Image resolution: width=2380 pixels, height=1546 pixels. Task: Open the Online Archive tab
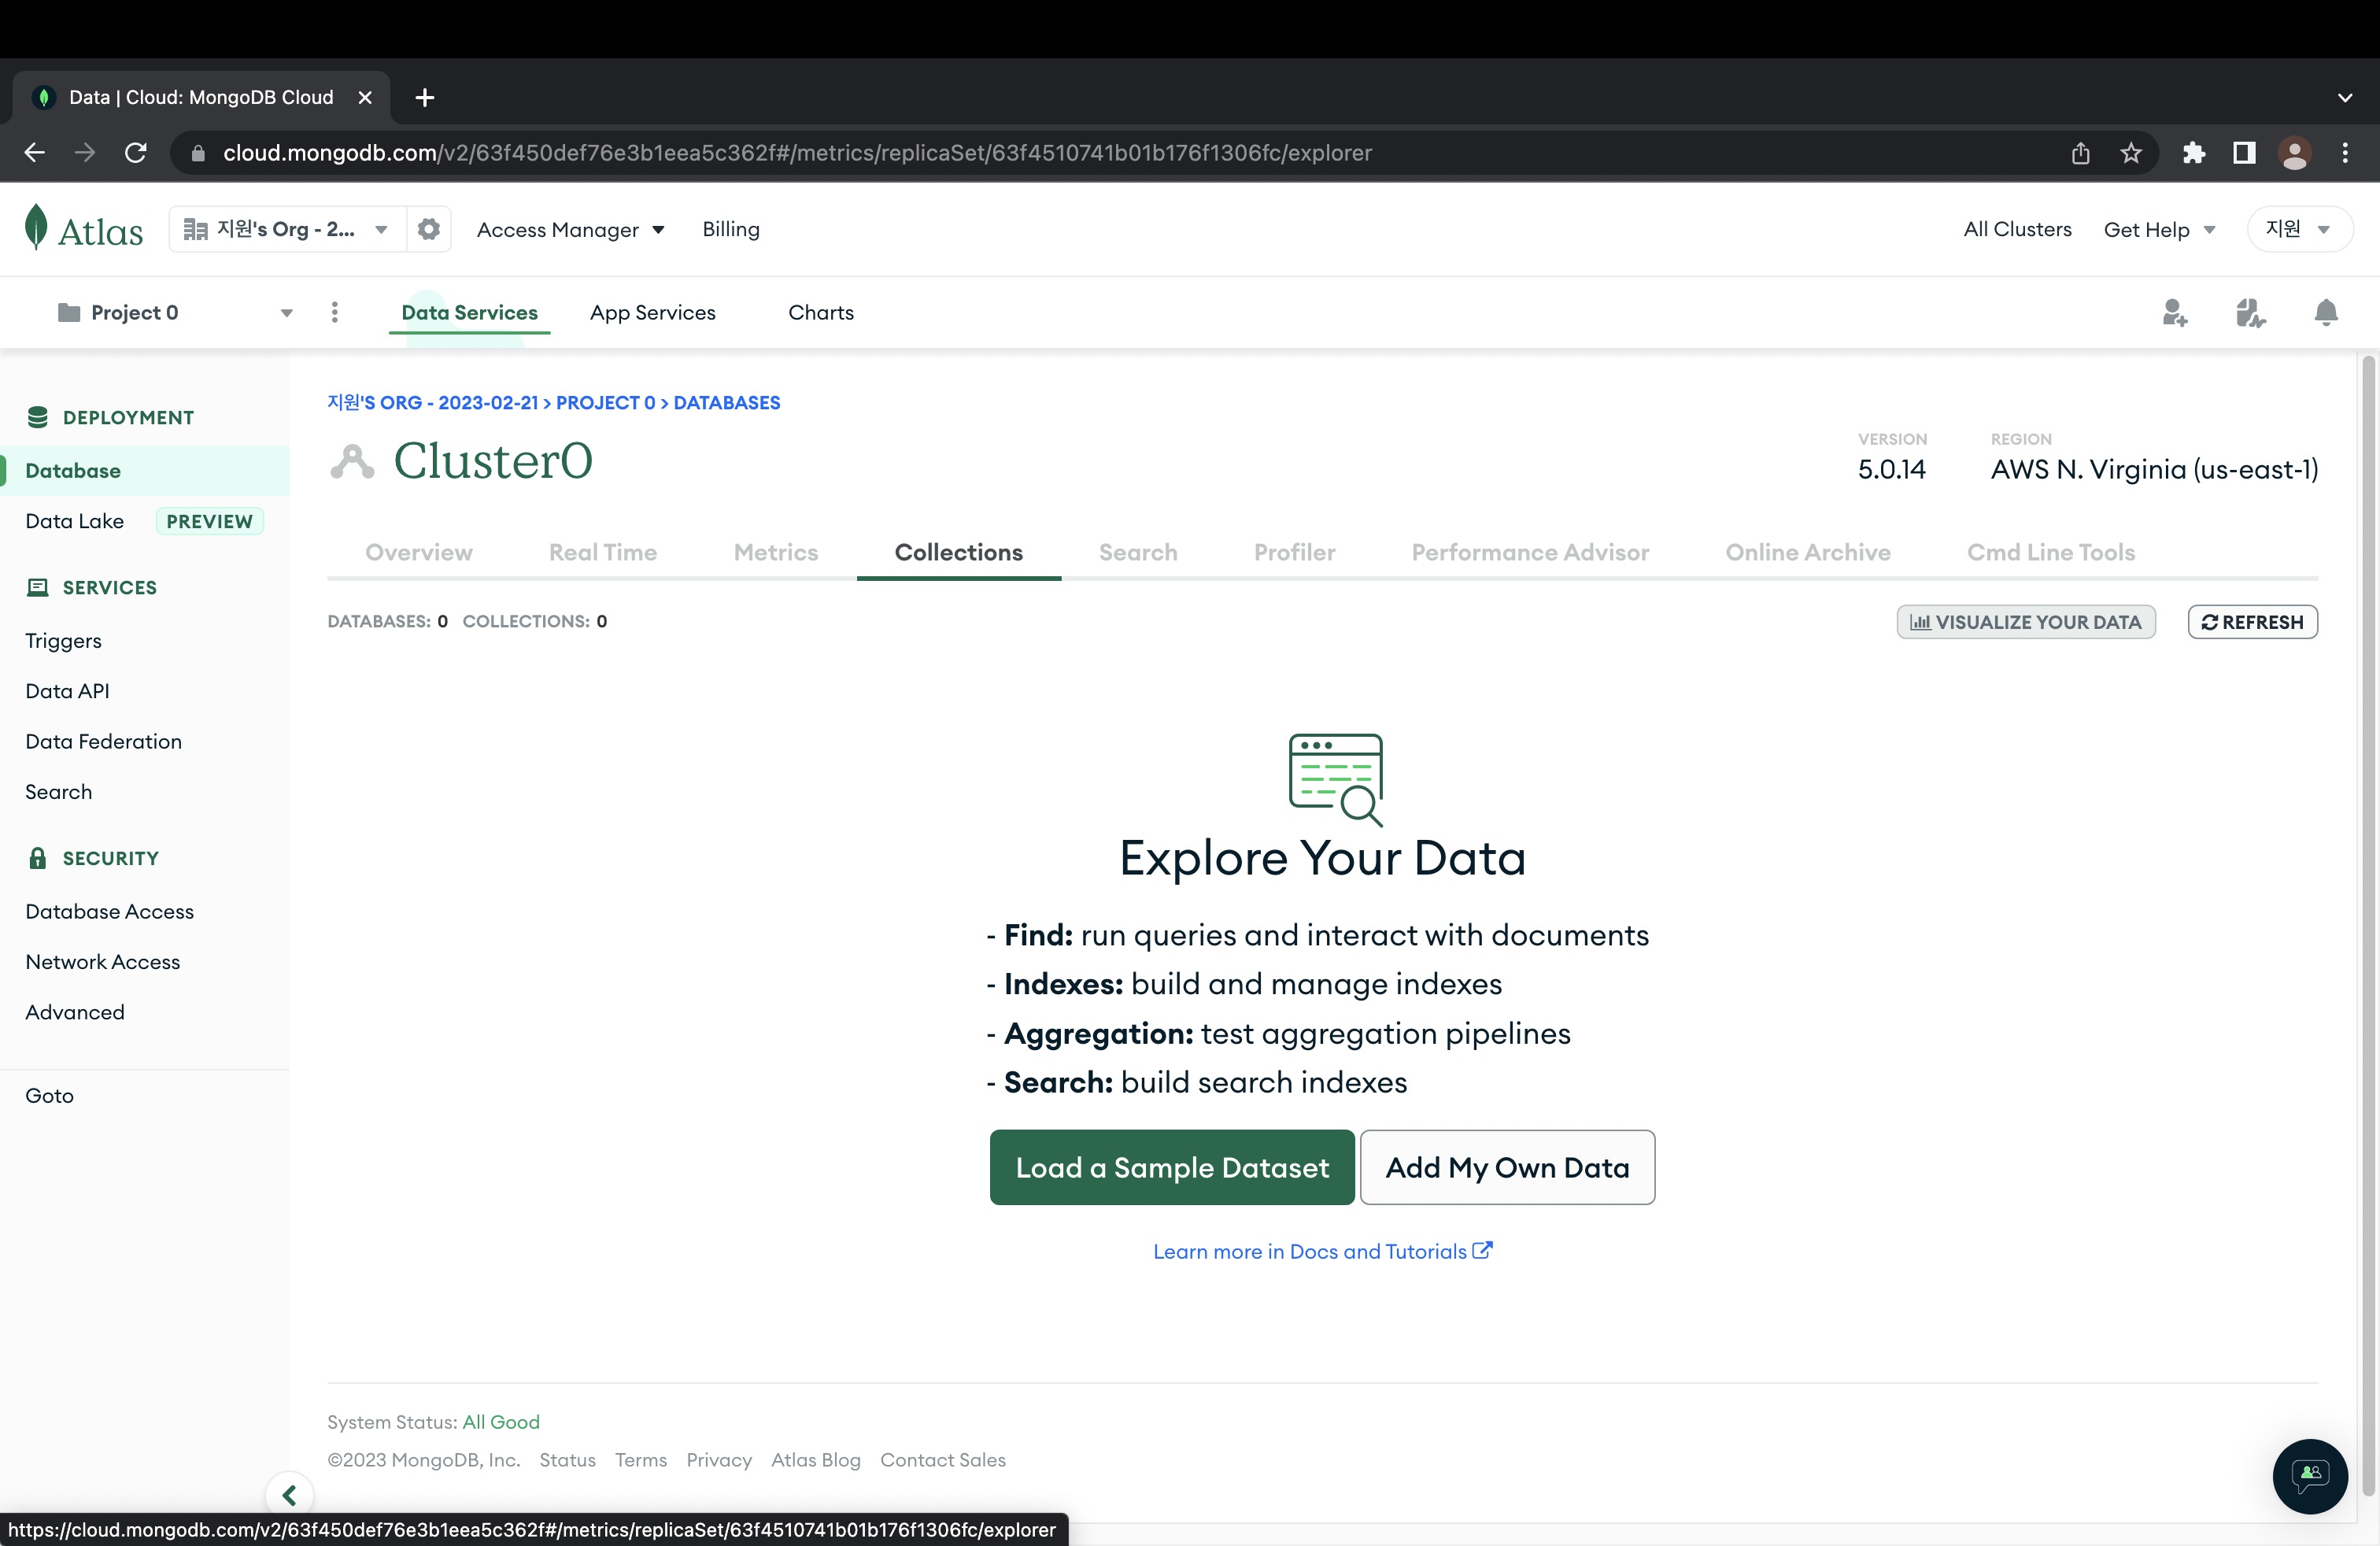coord(1808,553)
